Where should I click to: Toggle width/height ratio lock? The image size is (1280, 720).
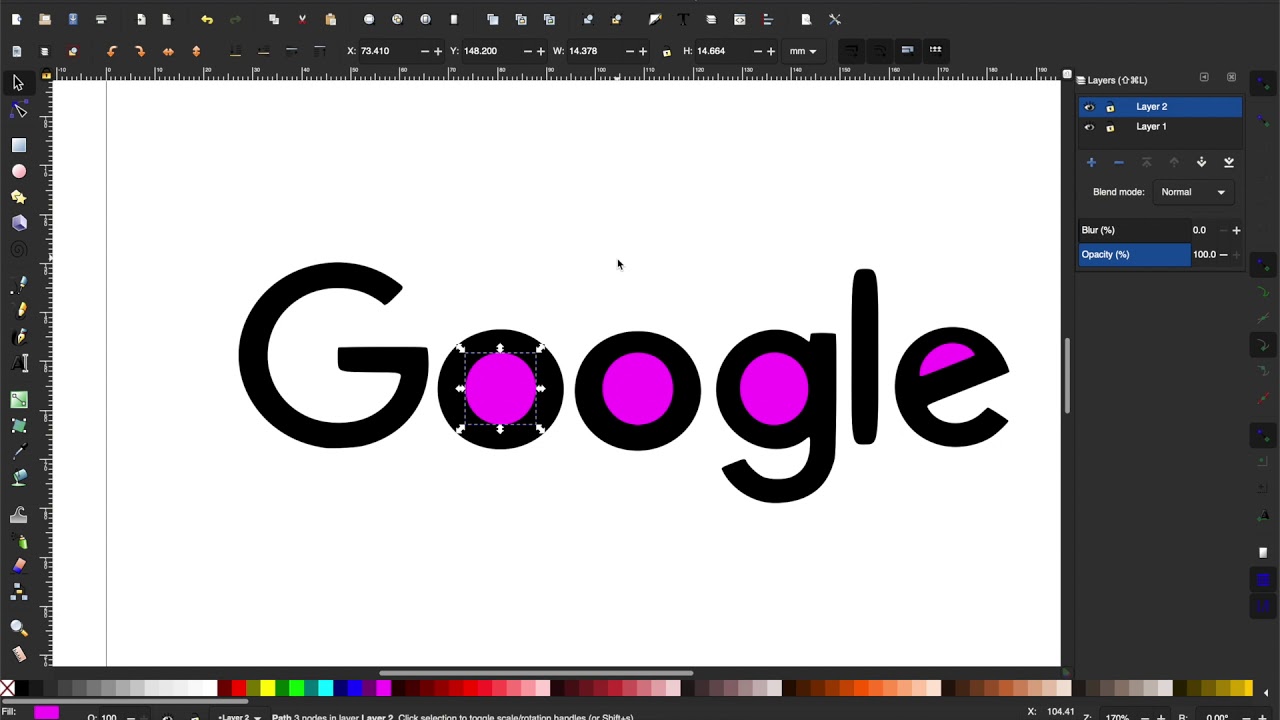pos(667,52)
